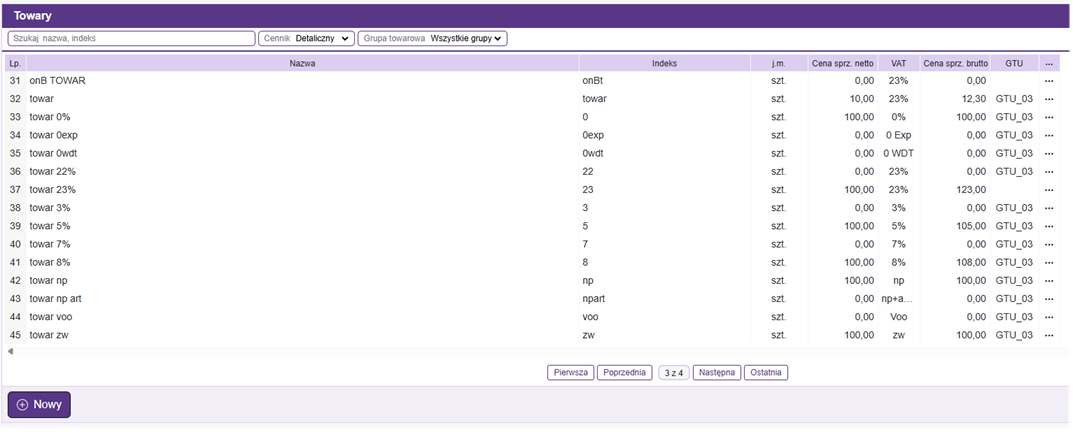
Task: Jump to Pierwsza page
Action: [x=571, y=373]
